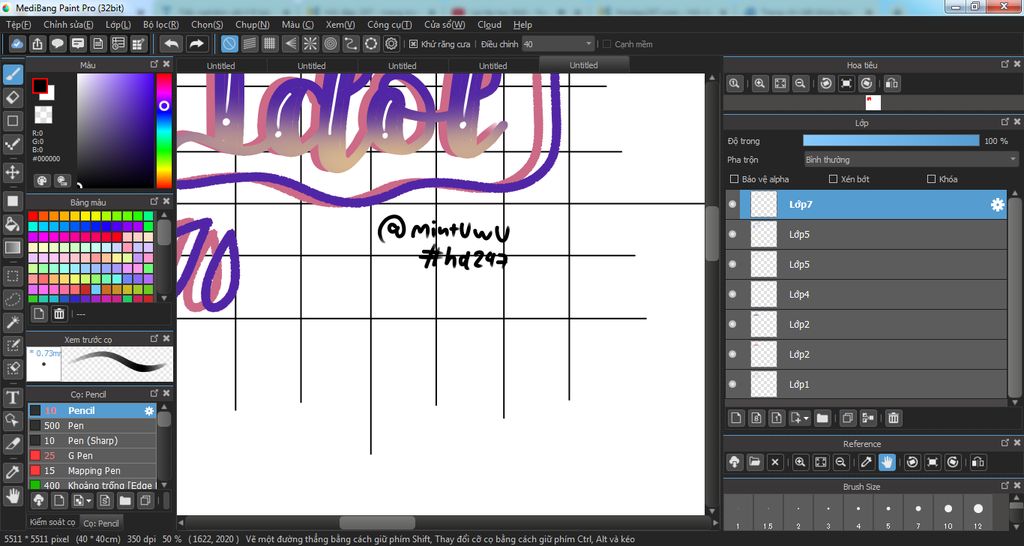The width and height of the screenshot is (1024, 546).
Task: Open the Pha trộn blend mode dropdown
Action: tap(911, 159)
